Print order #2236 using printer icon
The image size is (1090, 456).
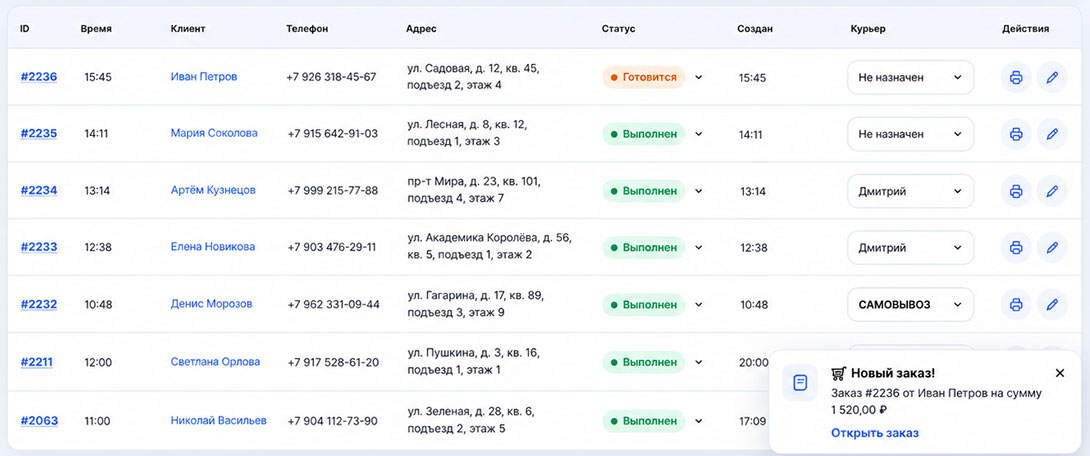tap(1016, 77)
